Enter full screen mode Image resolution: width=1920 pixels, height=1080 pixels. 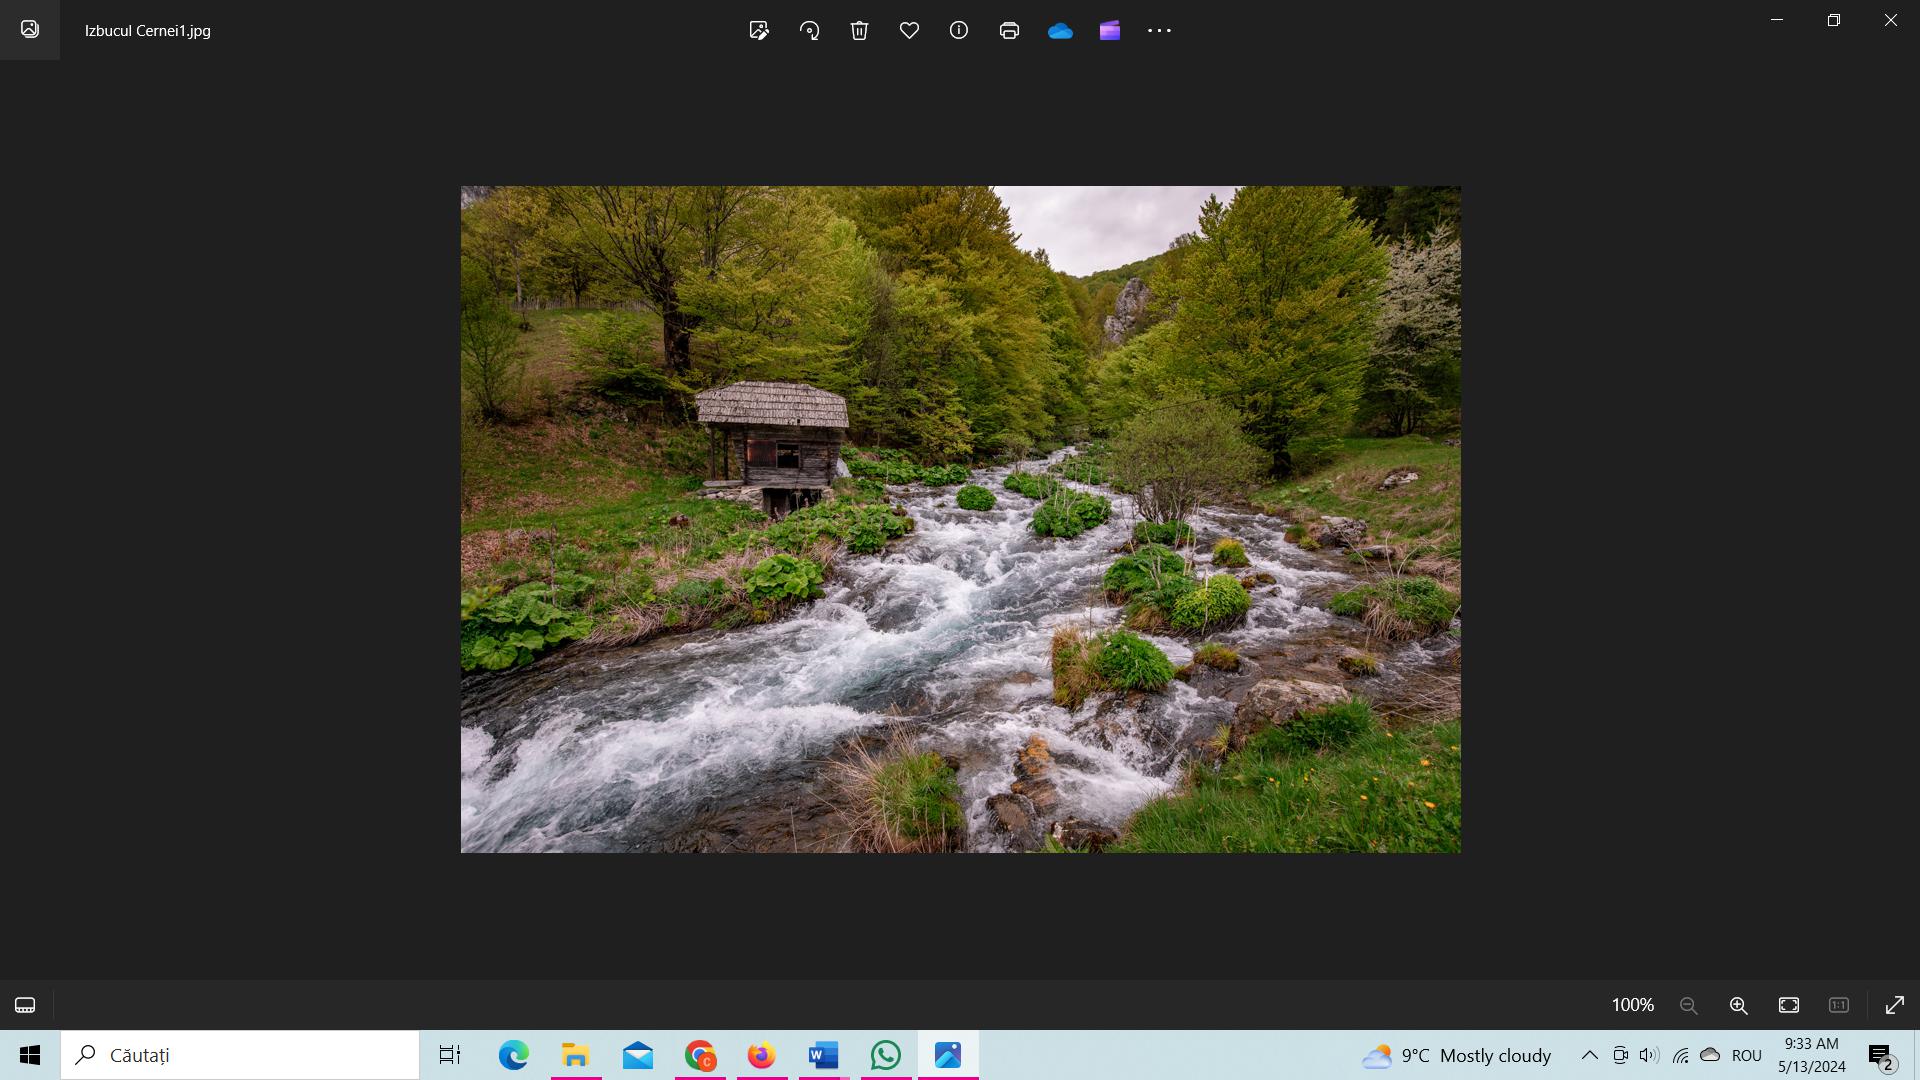point(1895,1005)
